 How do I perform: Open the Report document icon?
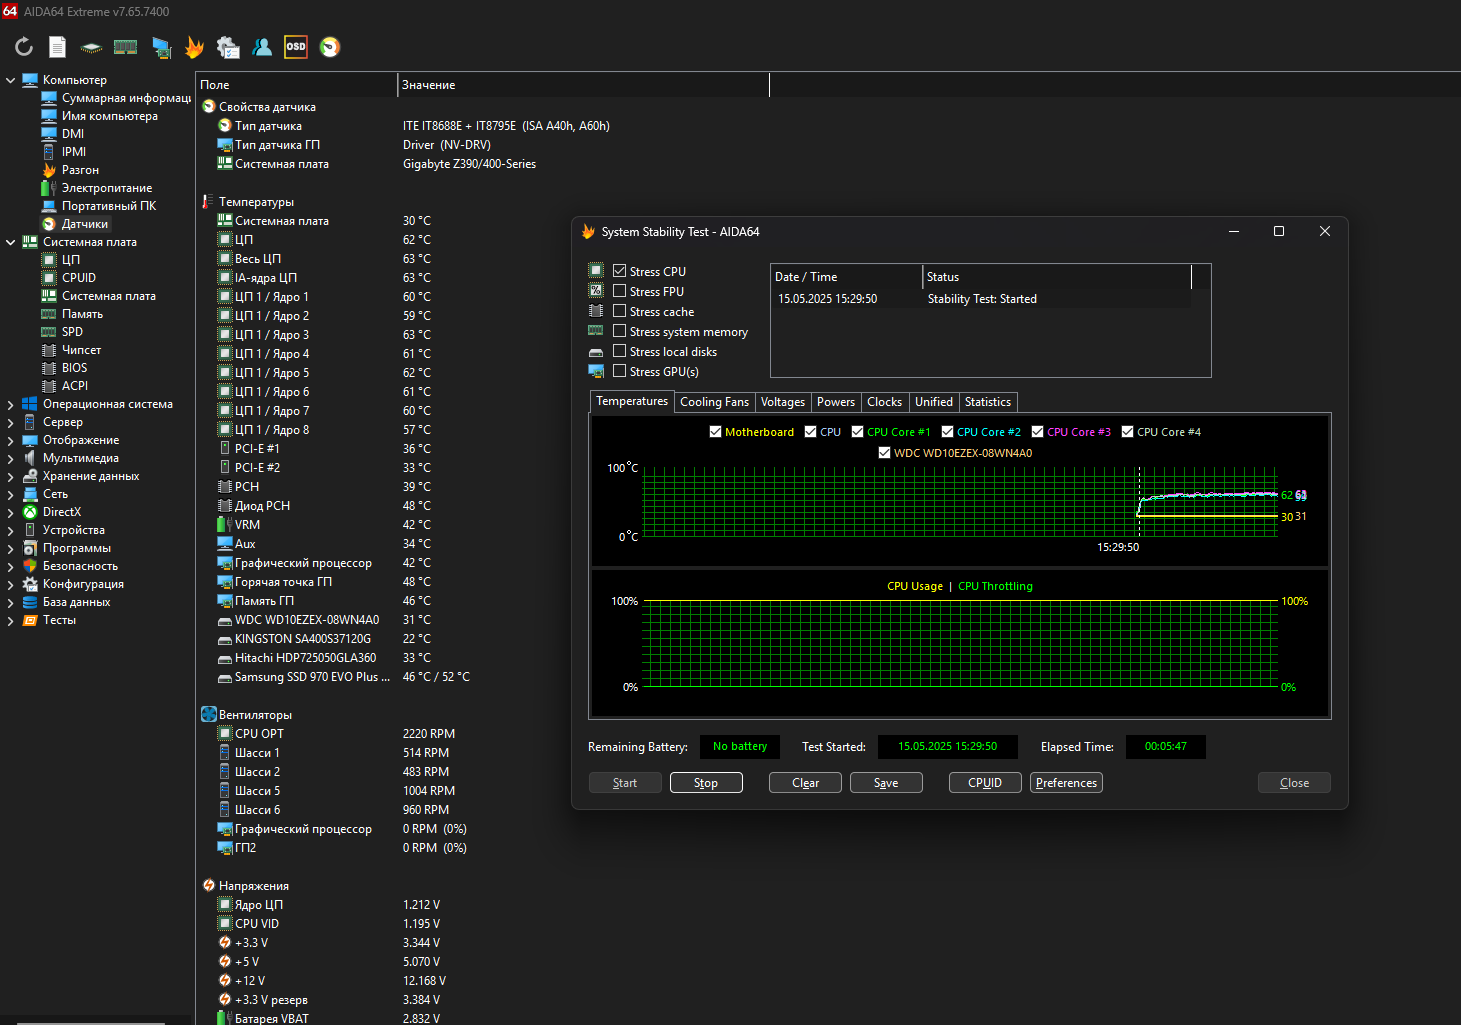tap(58, 47)
